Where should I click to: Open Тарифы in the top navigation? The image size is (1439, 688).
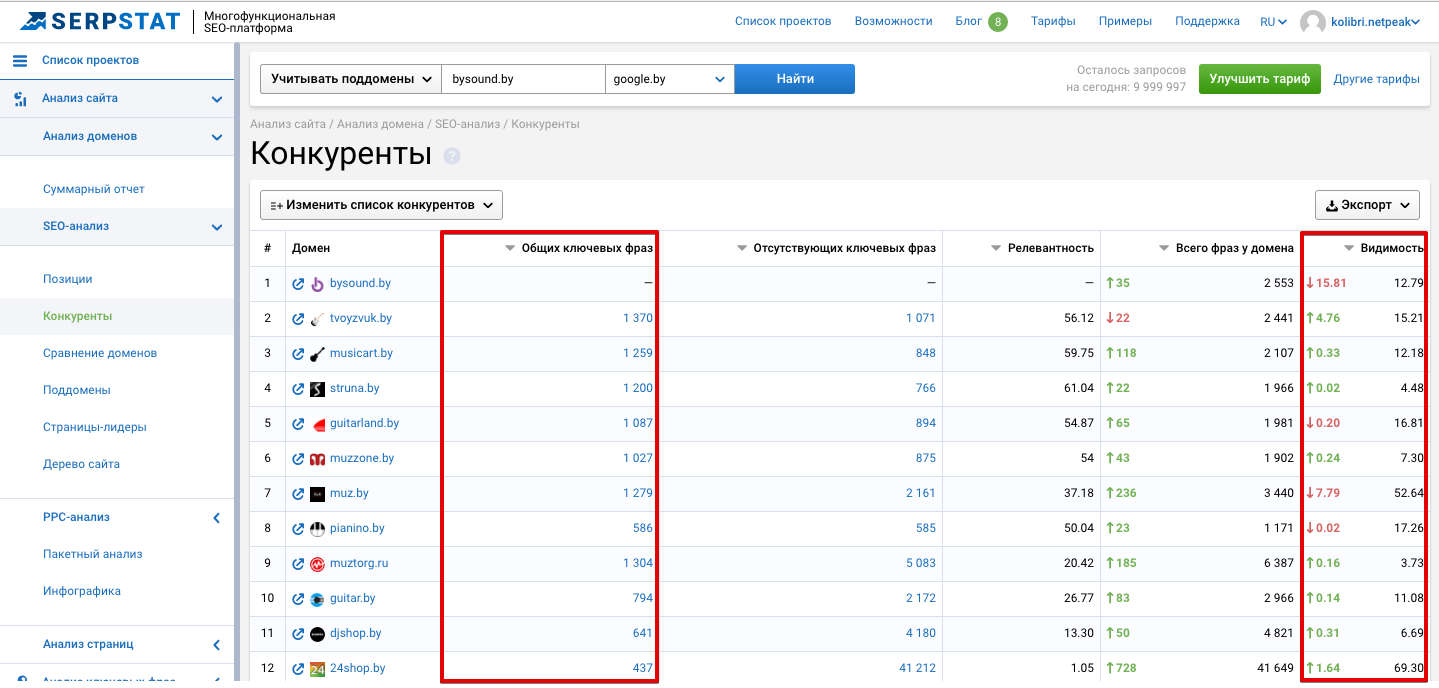coord(1053,22)
